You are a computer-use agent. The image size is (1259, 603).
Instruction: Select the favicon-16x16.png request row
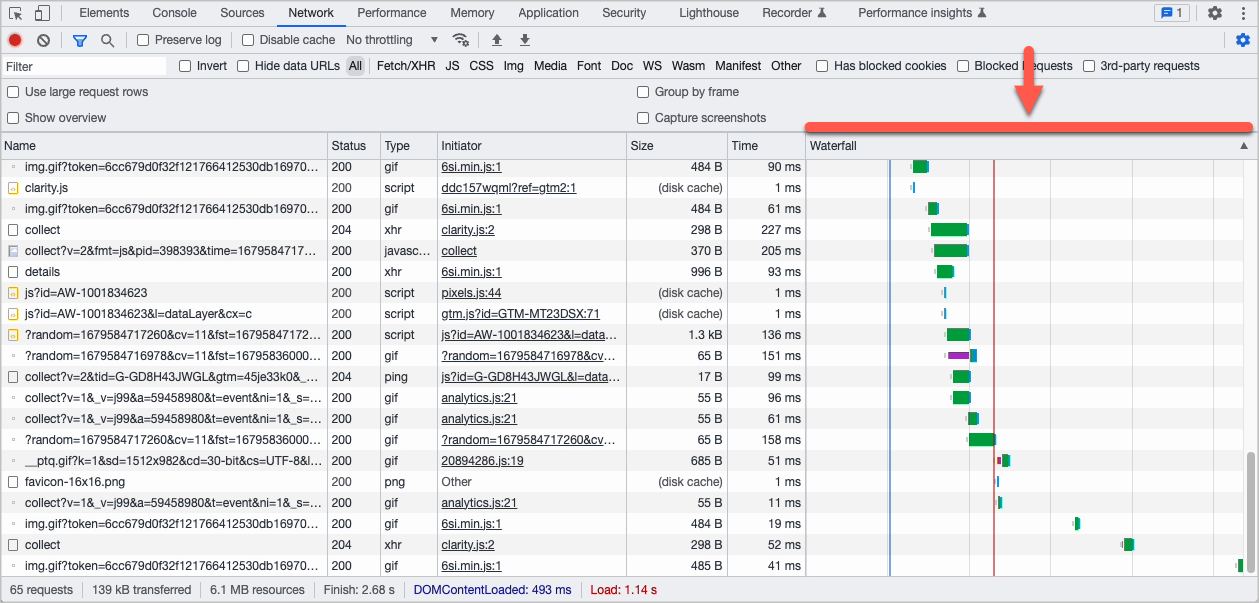pyautogui.click(x=402, y=482)
